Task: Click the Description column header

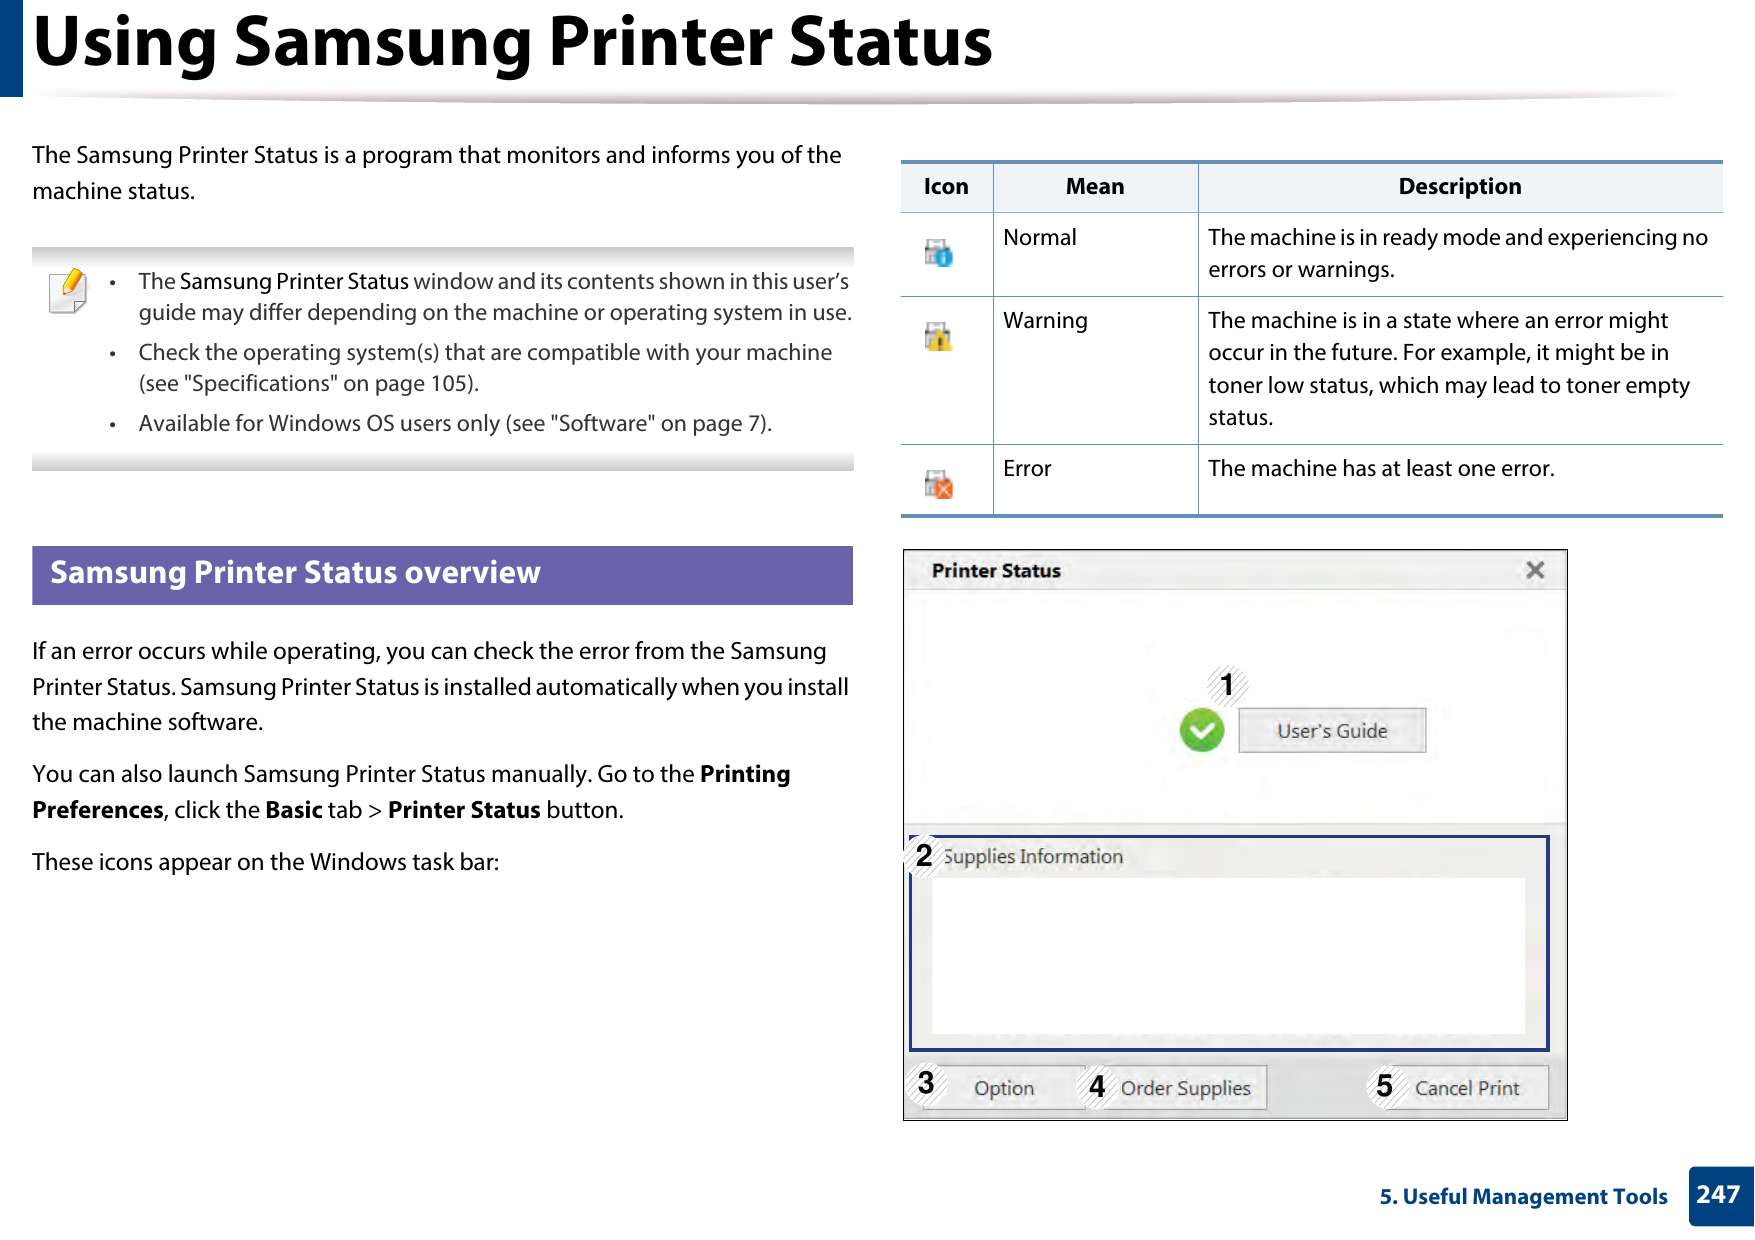Action: tap(1460, 187)
